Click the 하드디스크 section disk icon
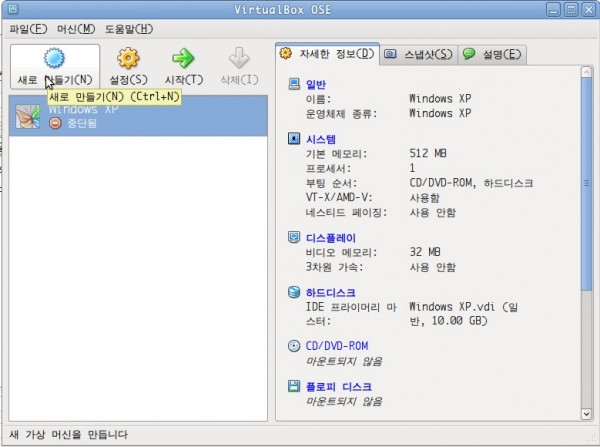The image size is (600, 447). [294, 292]
